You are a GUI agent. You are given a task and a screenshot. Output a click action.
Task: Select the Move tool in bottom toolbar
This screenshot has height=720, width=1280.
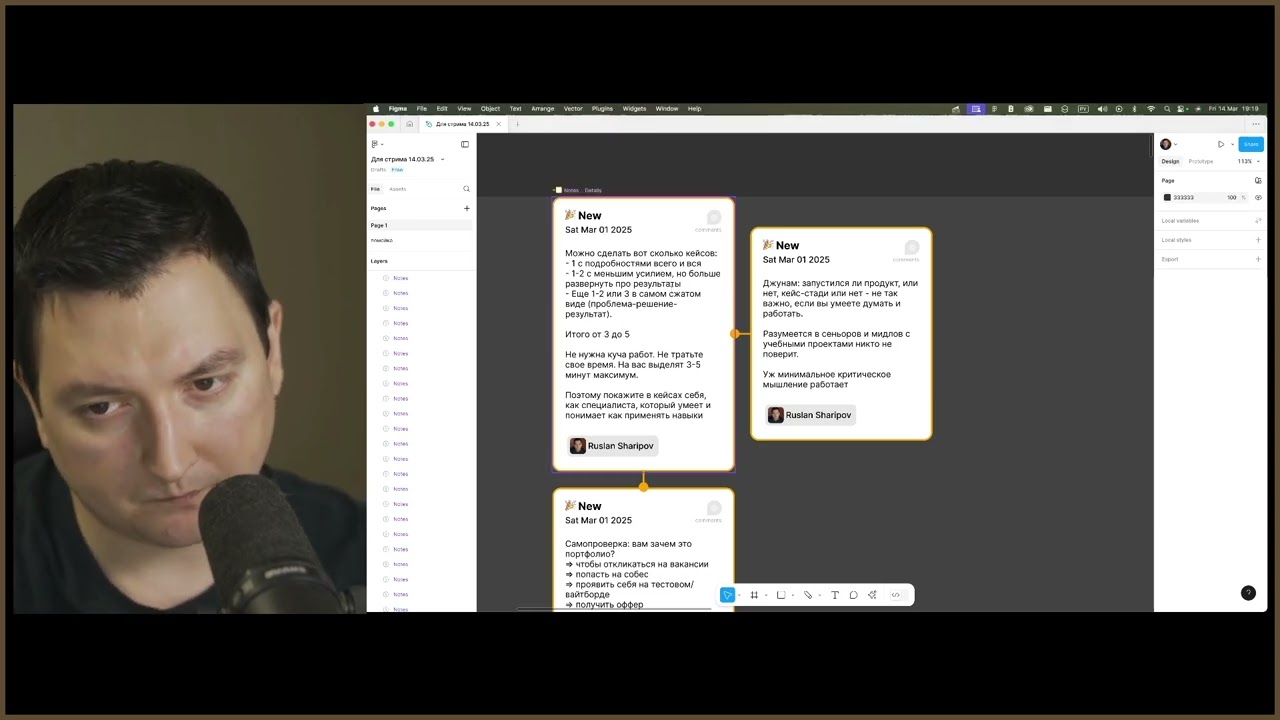727,595
